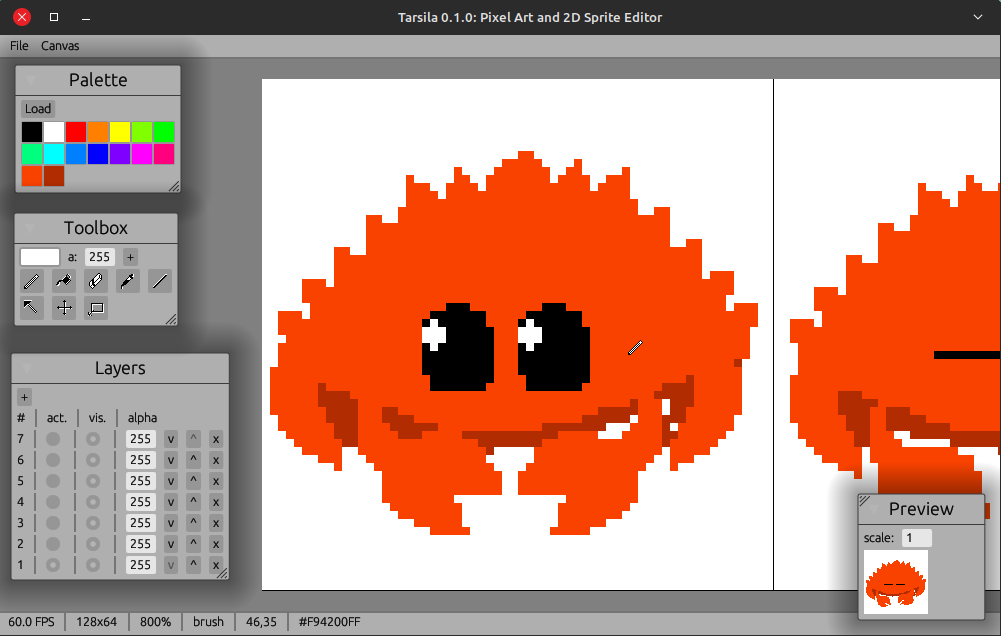
Task: Edit layer 7 alpha value field
Action: tap(140, 439)
